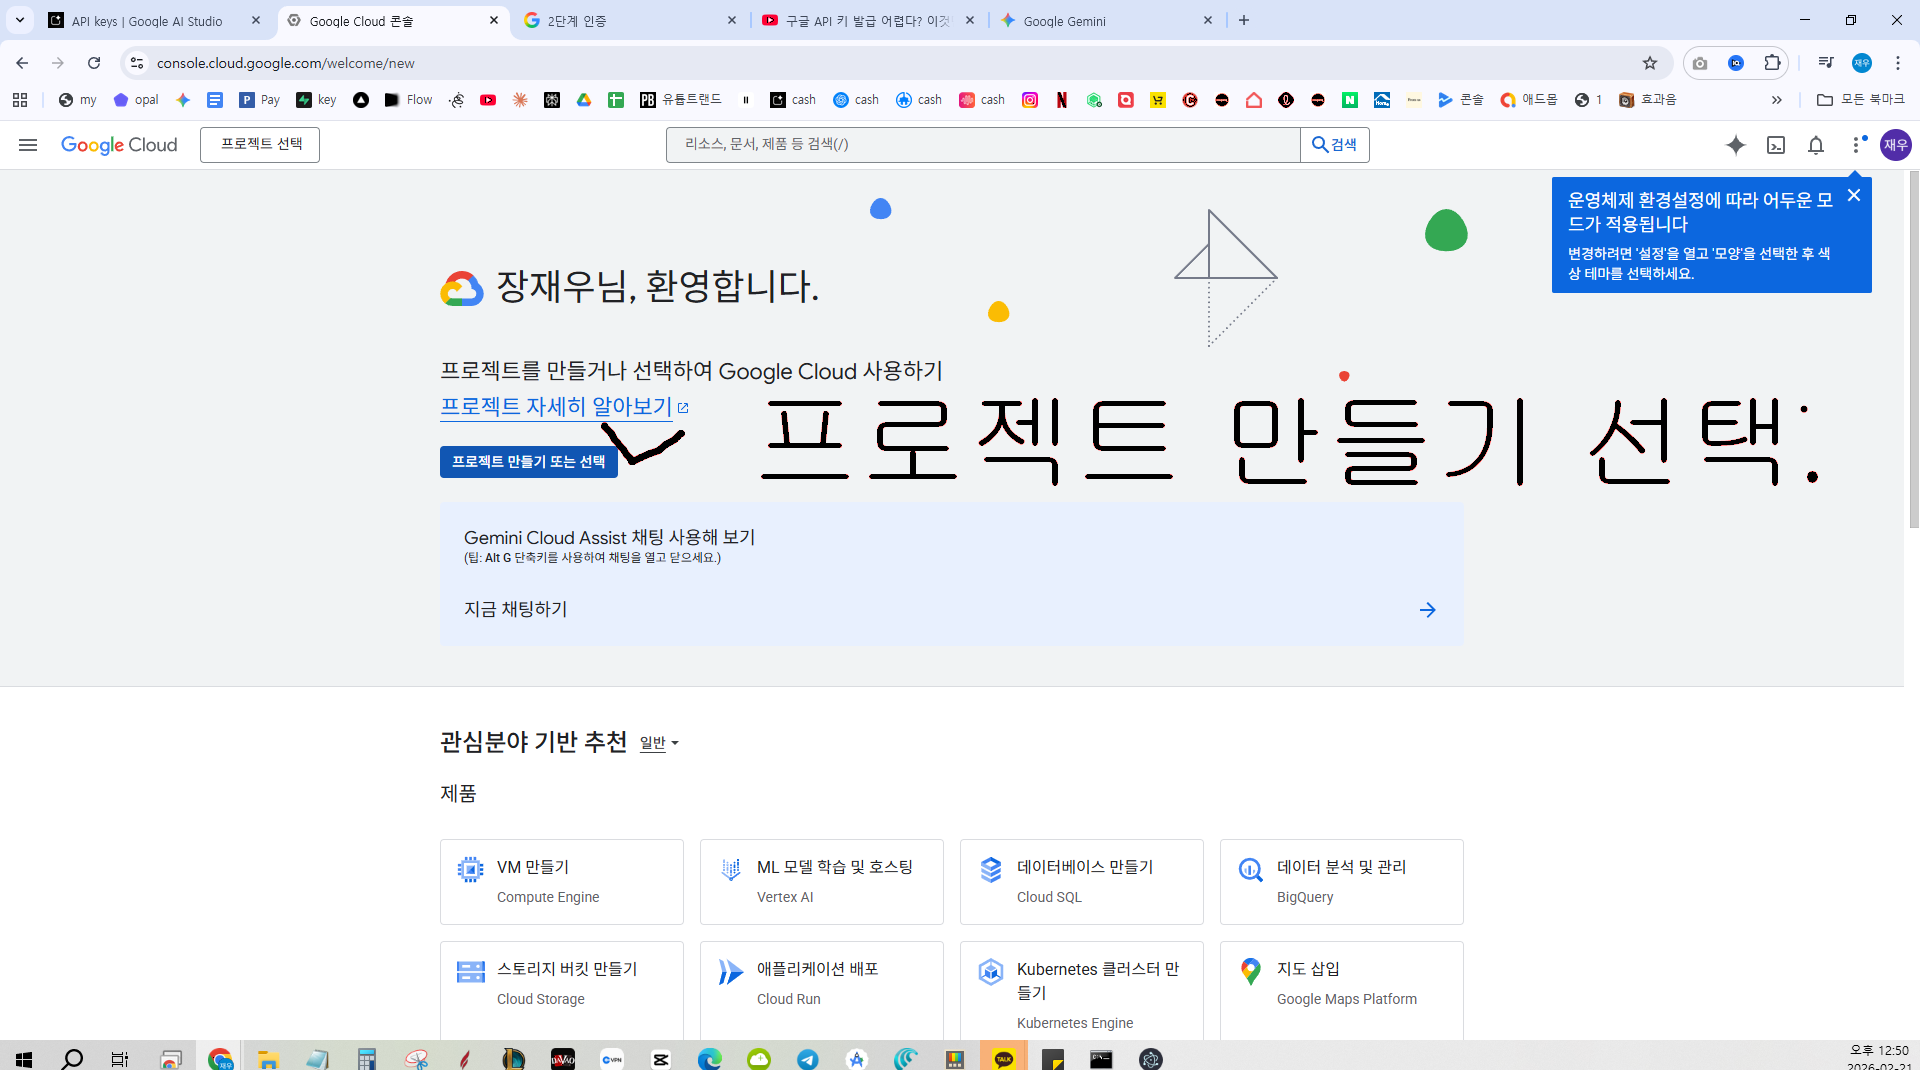Show more bookmarks with the chevron
Image resolution: width=1920 pixels, height=1070 pixels.
[x=1777, y=100]
